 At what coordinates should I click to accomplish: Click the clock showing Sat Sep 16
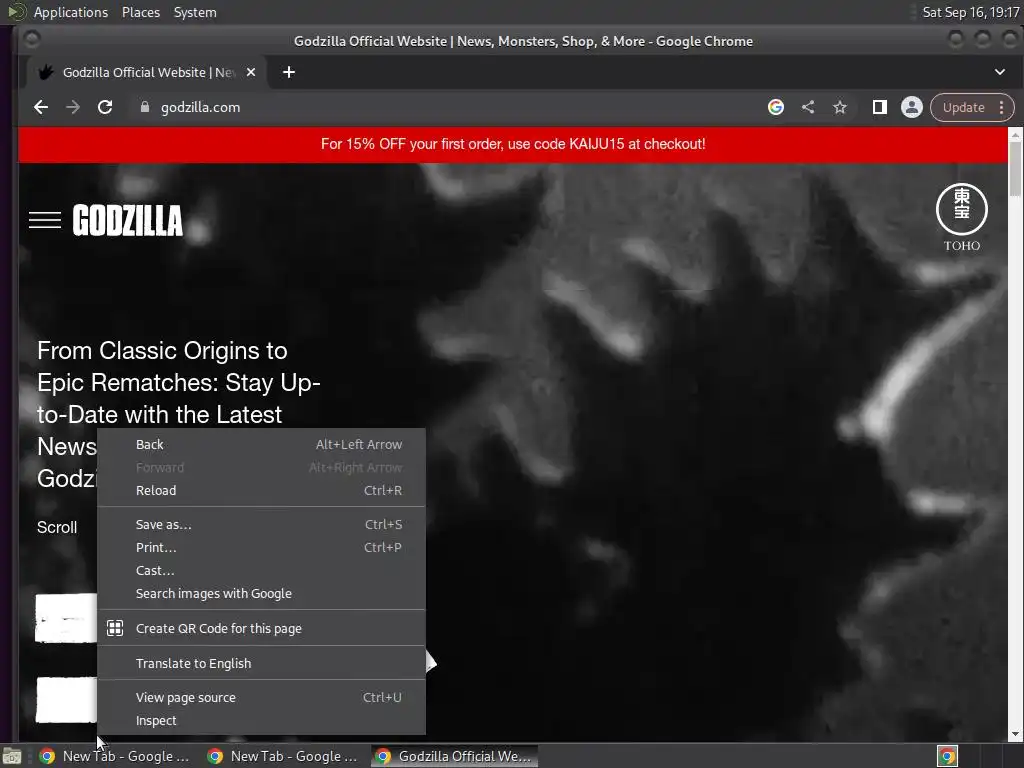pos(970,12)
